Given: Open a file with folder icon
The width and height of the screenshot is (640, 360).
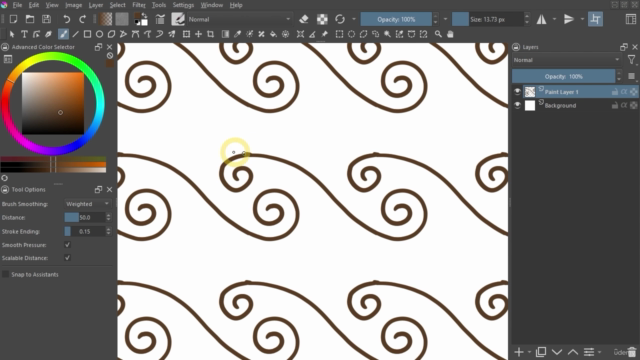Looking at the screenshot, I should [x=30, y=19].
